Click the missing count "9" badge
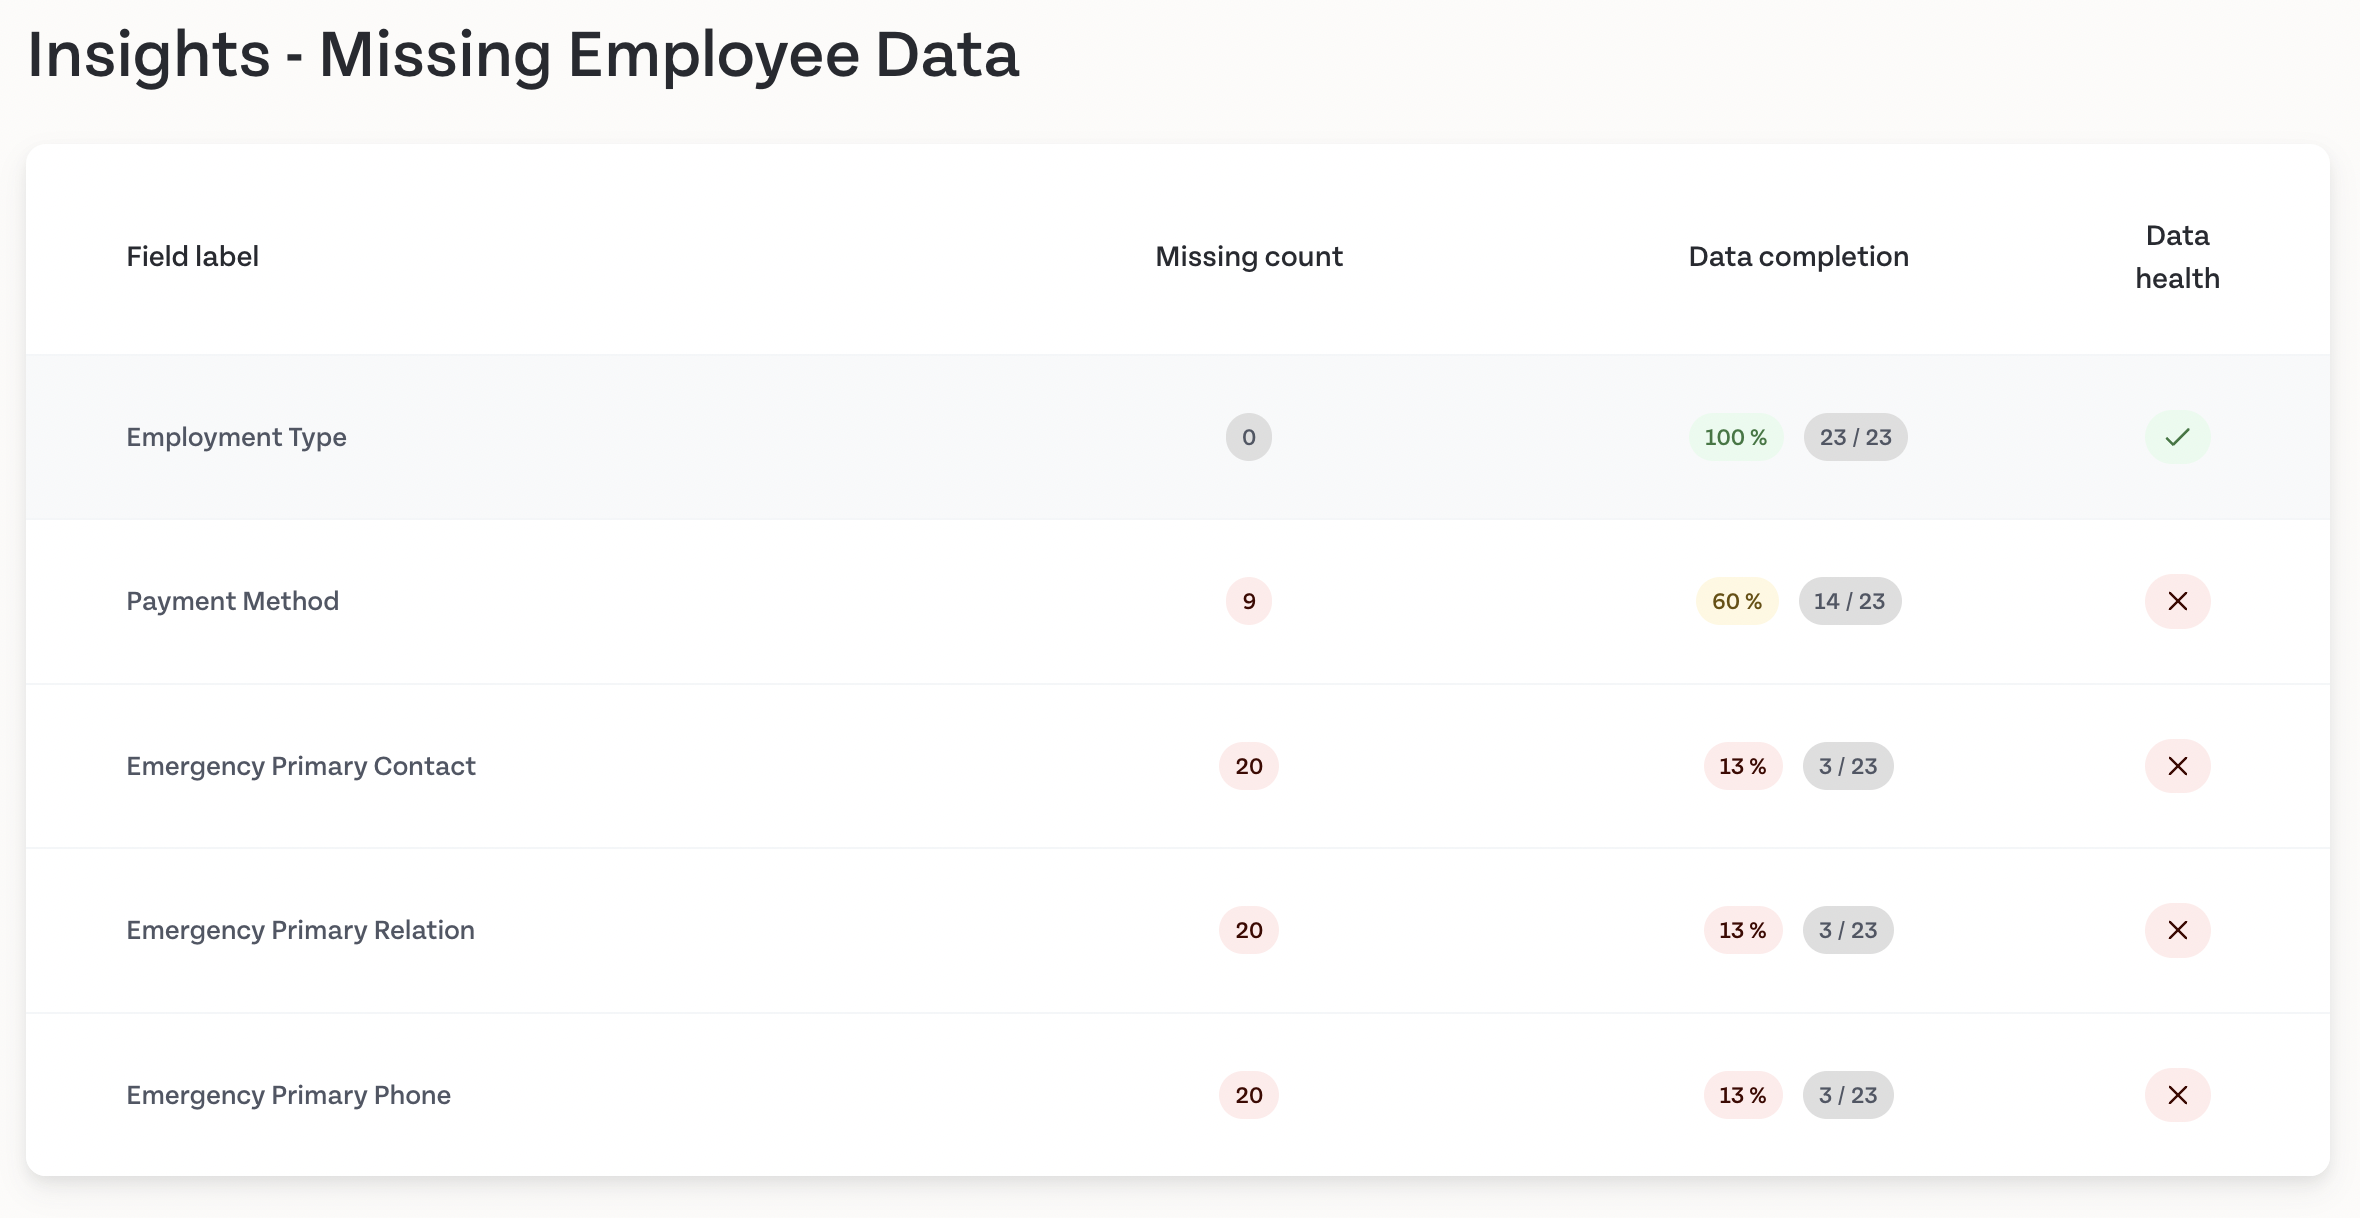The width and height of the screenshot is (2360, 1218). click(1248, 601)
